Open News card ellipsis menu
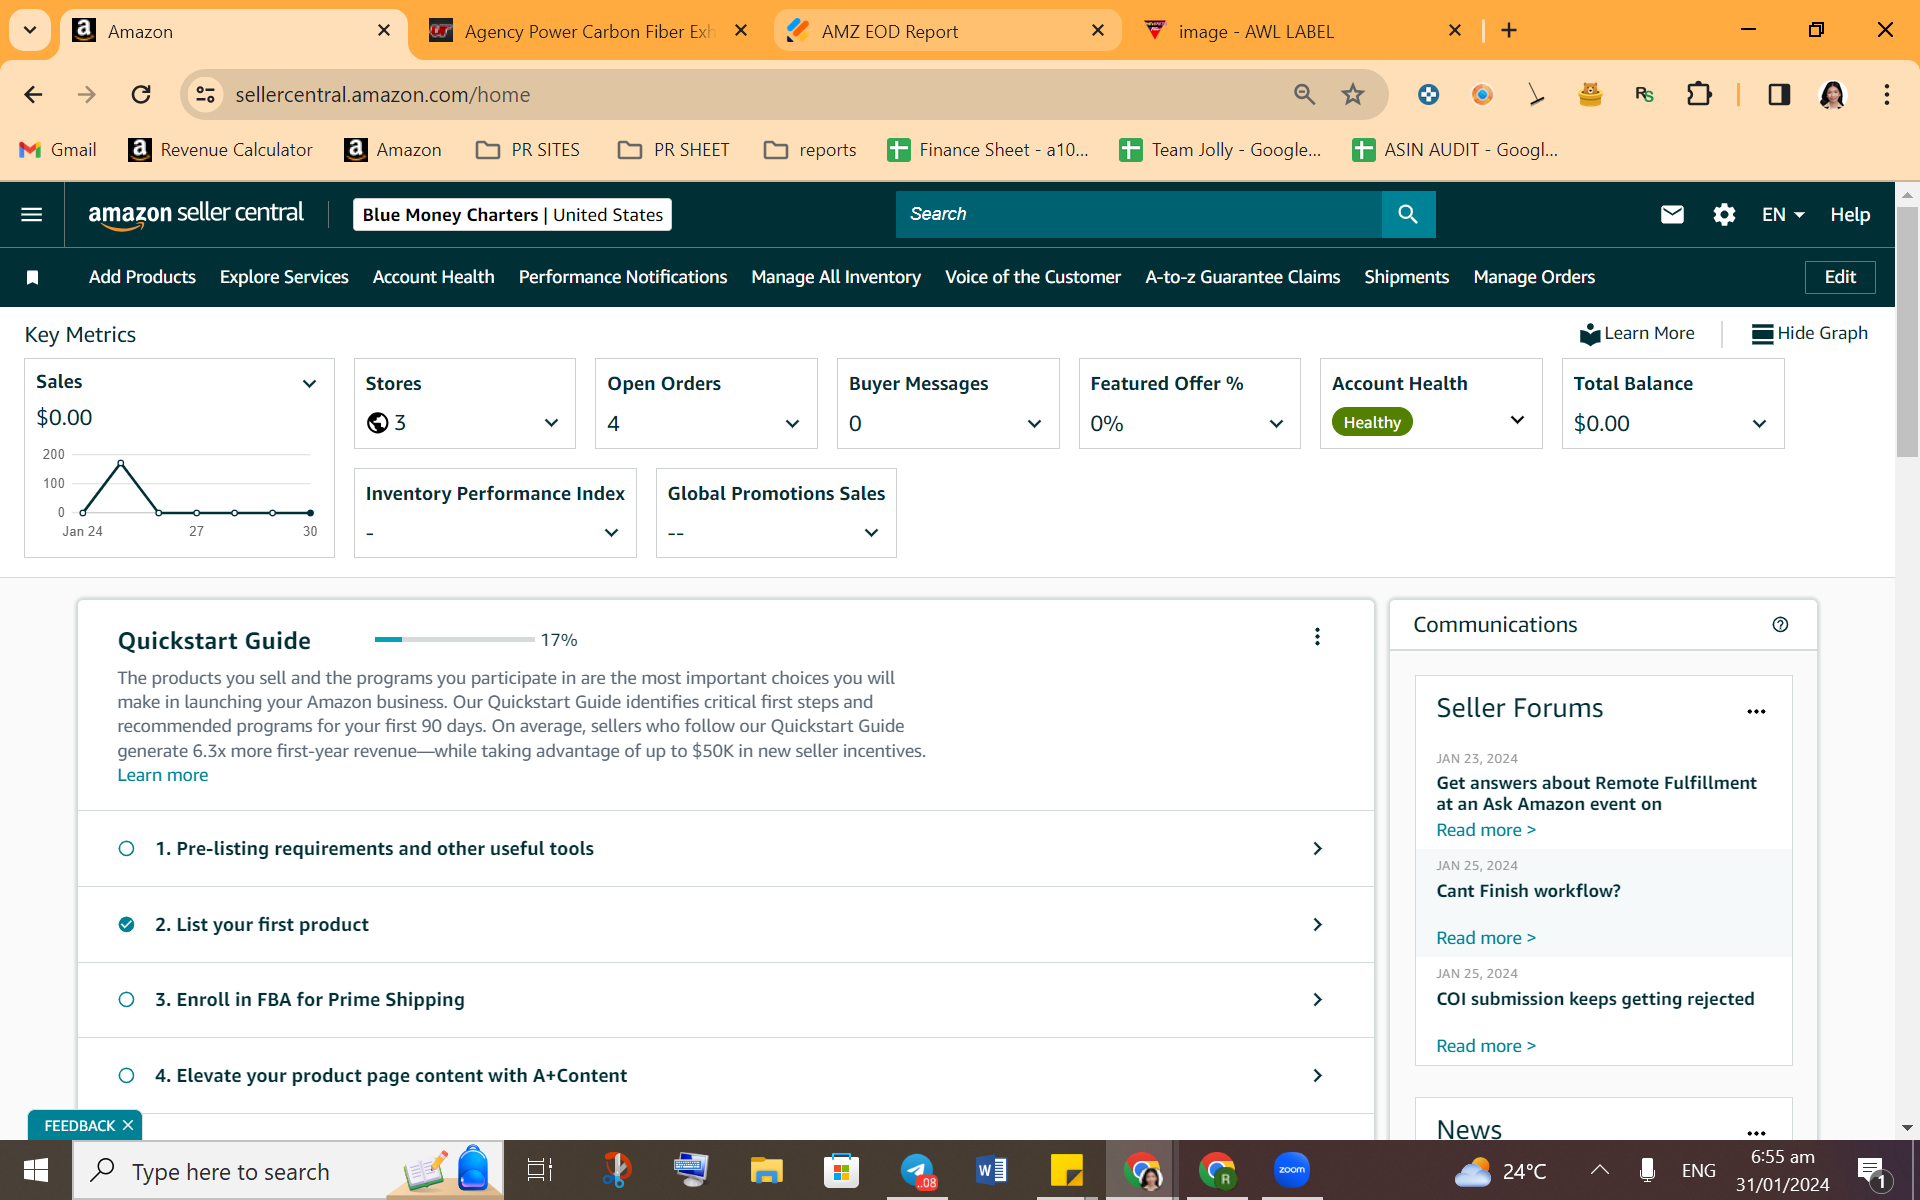The image size is (1920, 1200). (1756, 1133)
